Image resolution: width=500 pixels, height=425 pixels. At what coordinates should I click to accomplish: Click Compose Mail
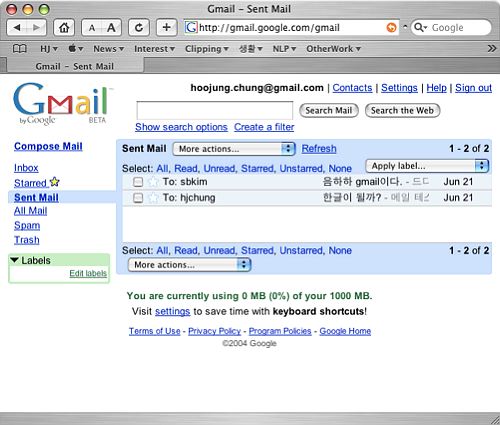[48, 146]
